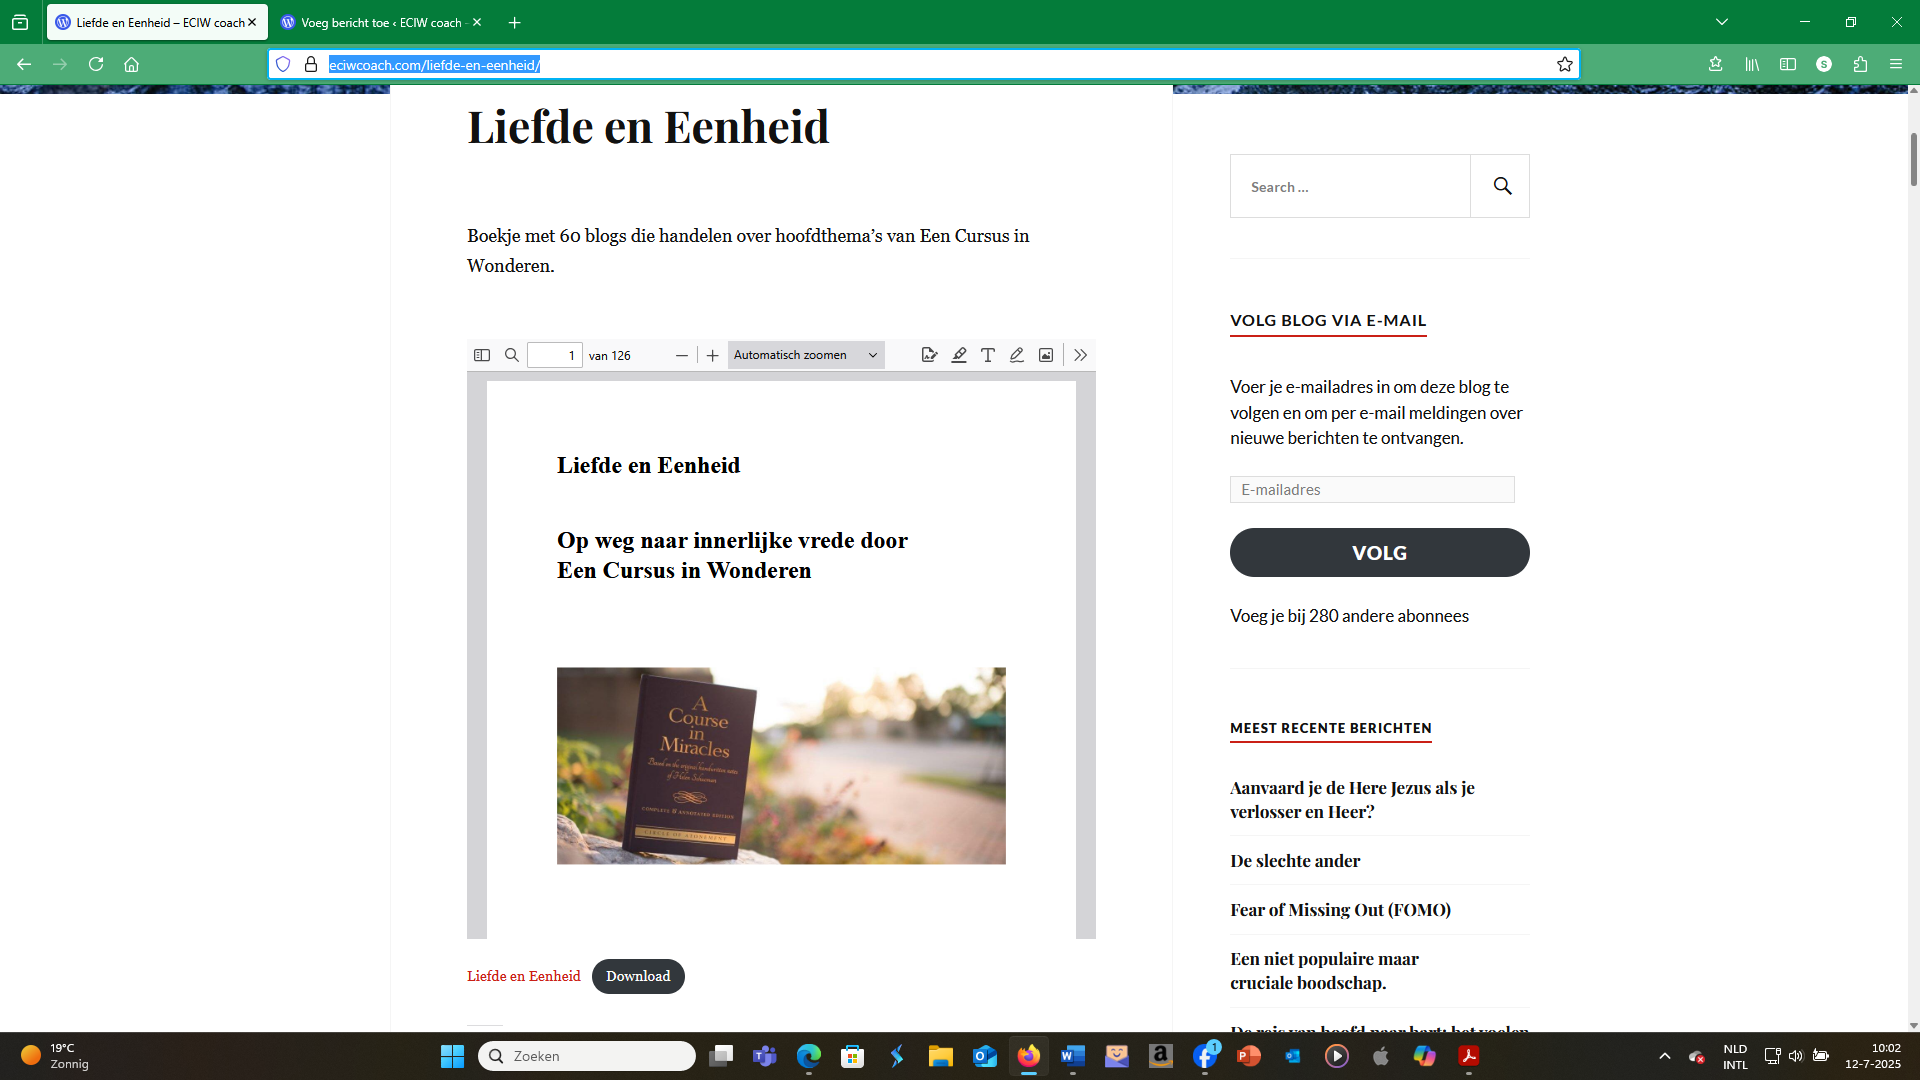Toggle bookmark star in address bar
Image resolution: width=1920 pixels, height=1080 pixels.
click(x=1565, y=64)
